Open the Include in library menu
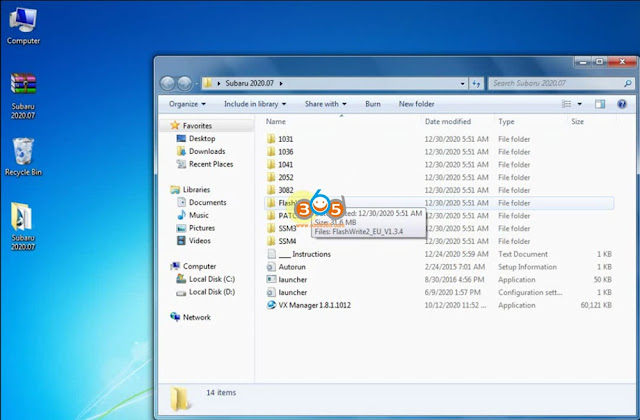The width and height of the screenshot is (640, 420). point(255,104)
